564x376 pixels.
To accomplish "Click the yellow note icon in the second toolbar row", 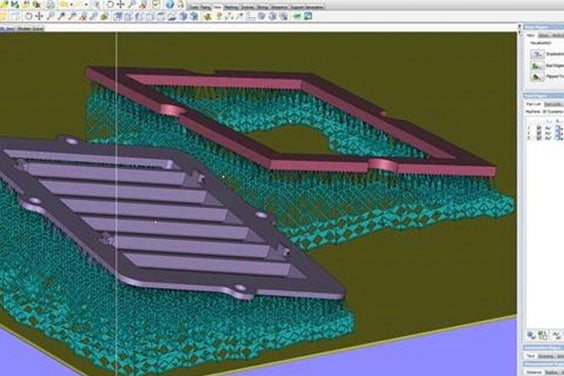I will (x=3, y=16).
